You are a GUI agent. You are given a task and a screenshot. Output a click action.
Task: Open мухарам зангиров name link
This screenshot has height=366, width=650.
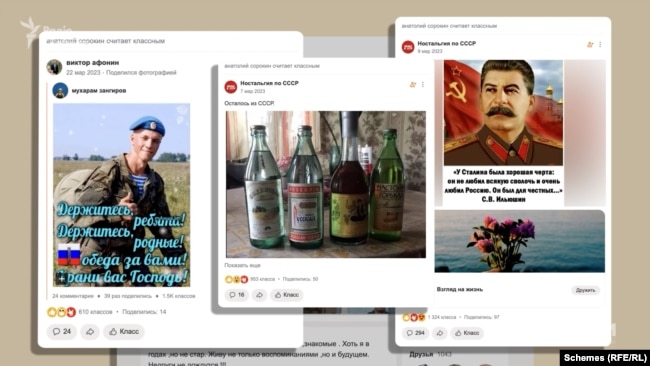point(99,90)
